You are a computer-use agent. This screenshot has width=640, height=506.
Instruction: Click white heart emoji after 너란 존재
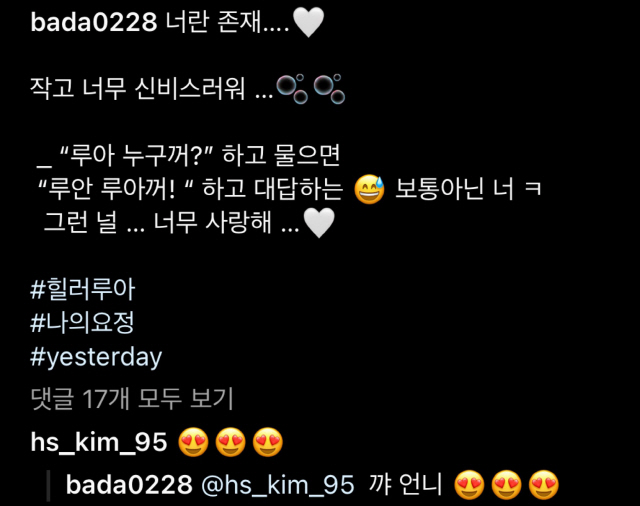pos(309,23)
